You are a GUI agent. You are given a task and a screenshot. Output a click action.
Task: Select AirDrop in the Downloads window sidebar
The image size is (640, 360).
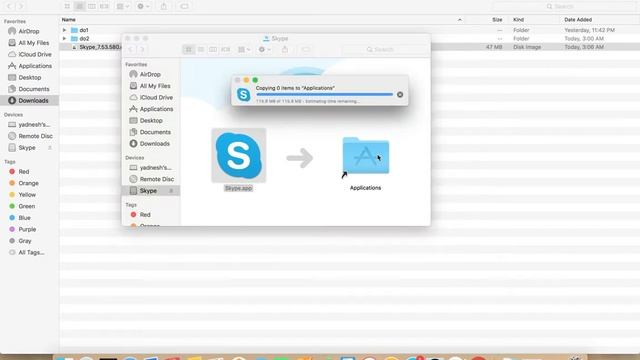point(29,31)
